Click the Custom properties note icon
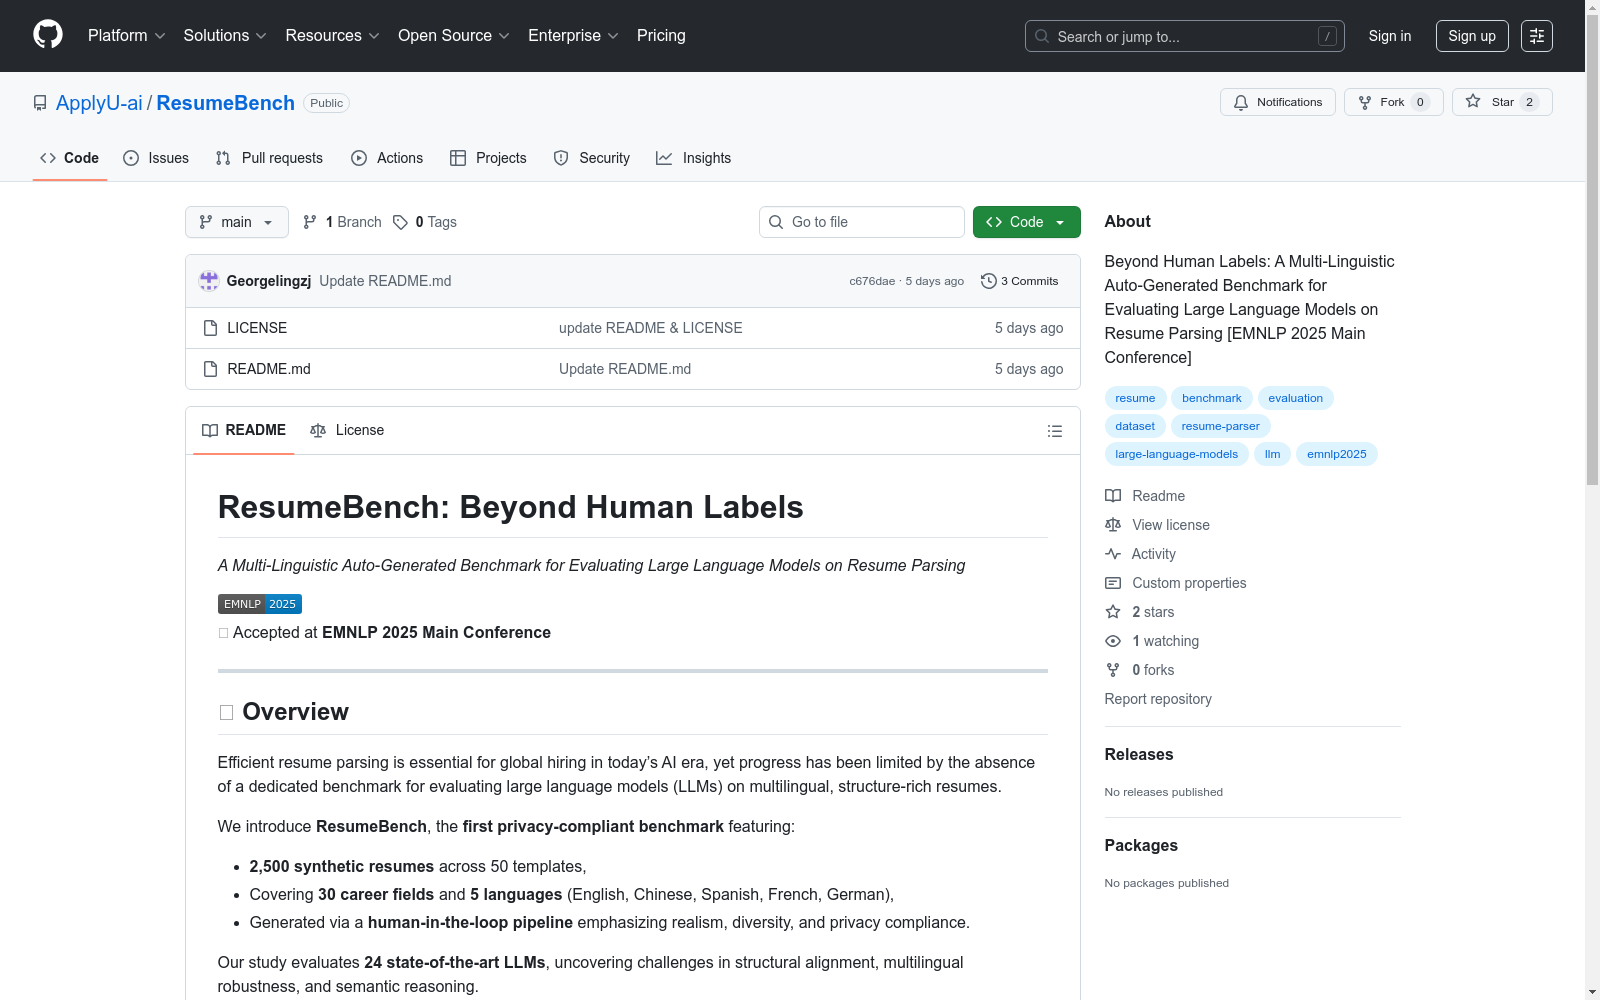 click(x=1113, y=583)
